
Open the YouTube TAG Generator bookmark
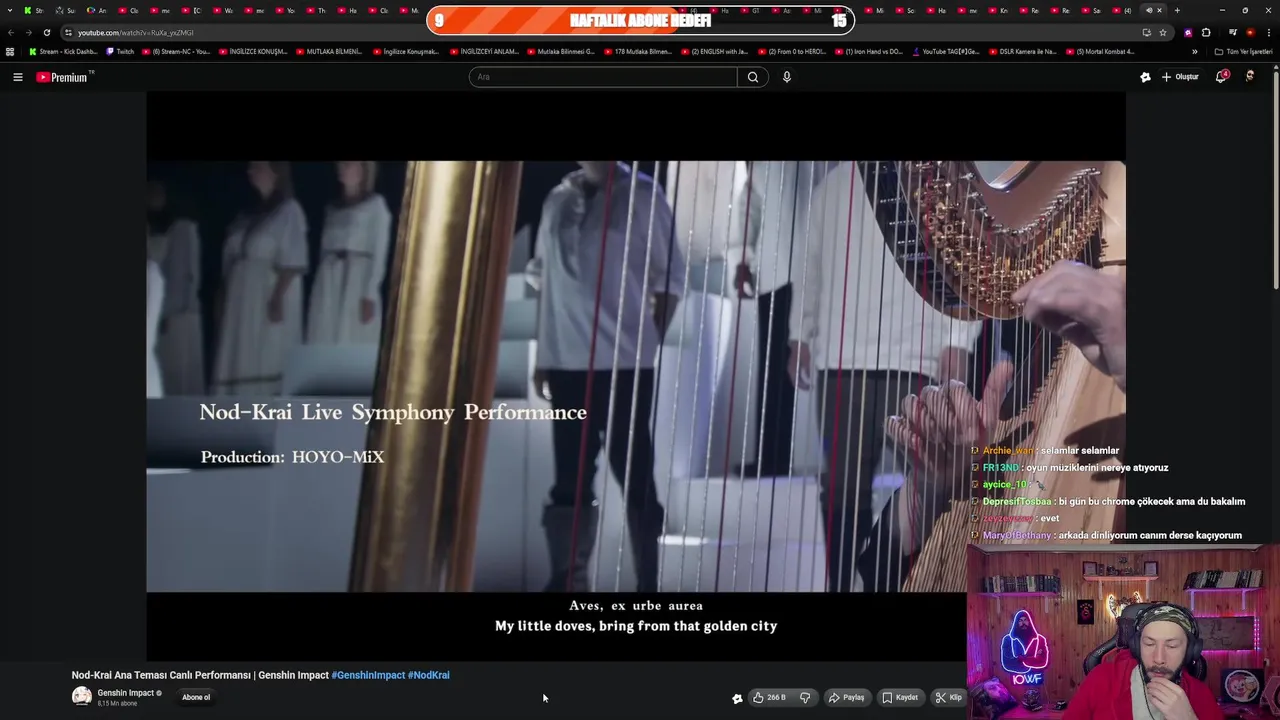pyautogui.click(x=946, y=51)
